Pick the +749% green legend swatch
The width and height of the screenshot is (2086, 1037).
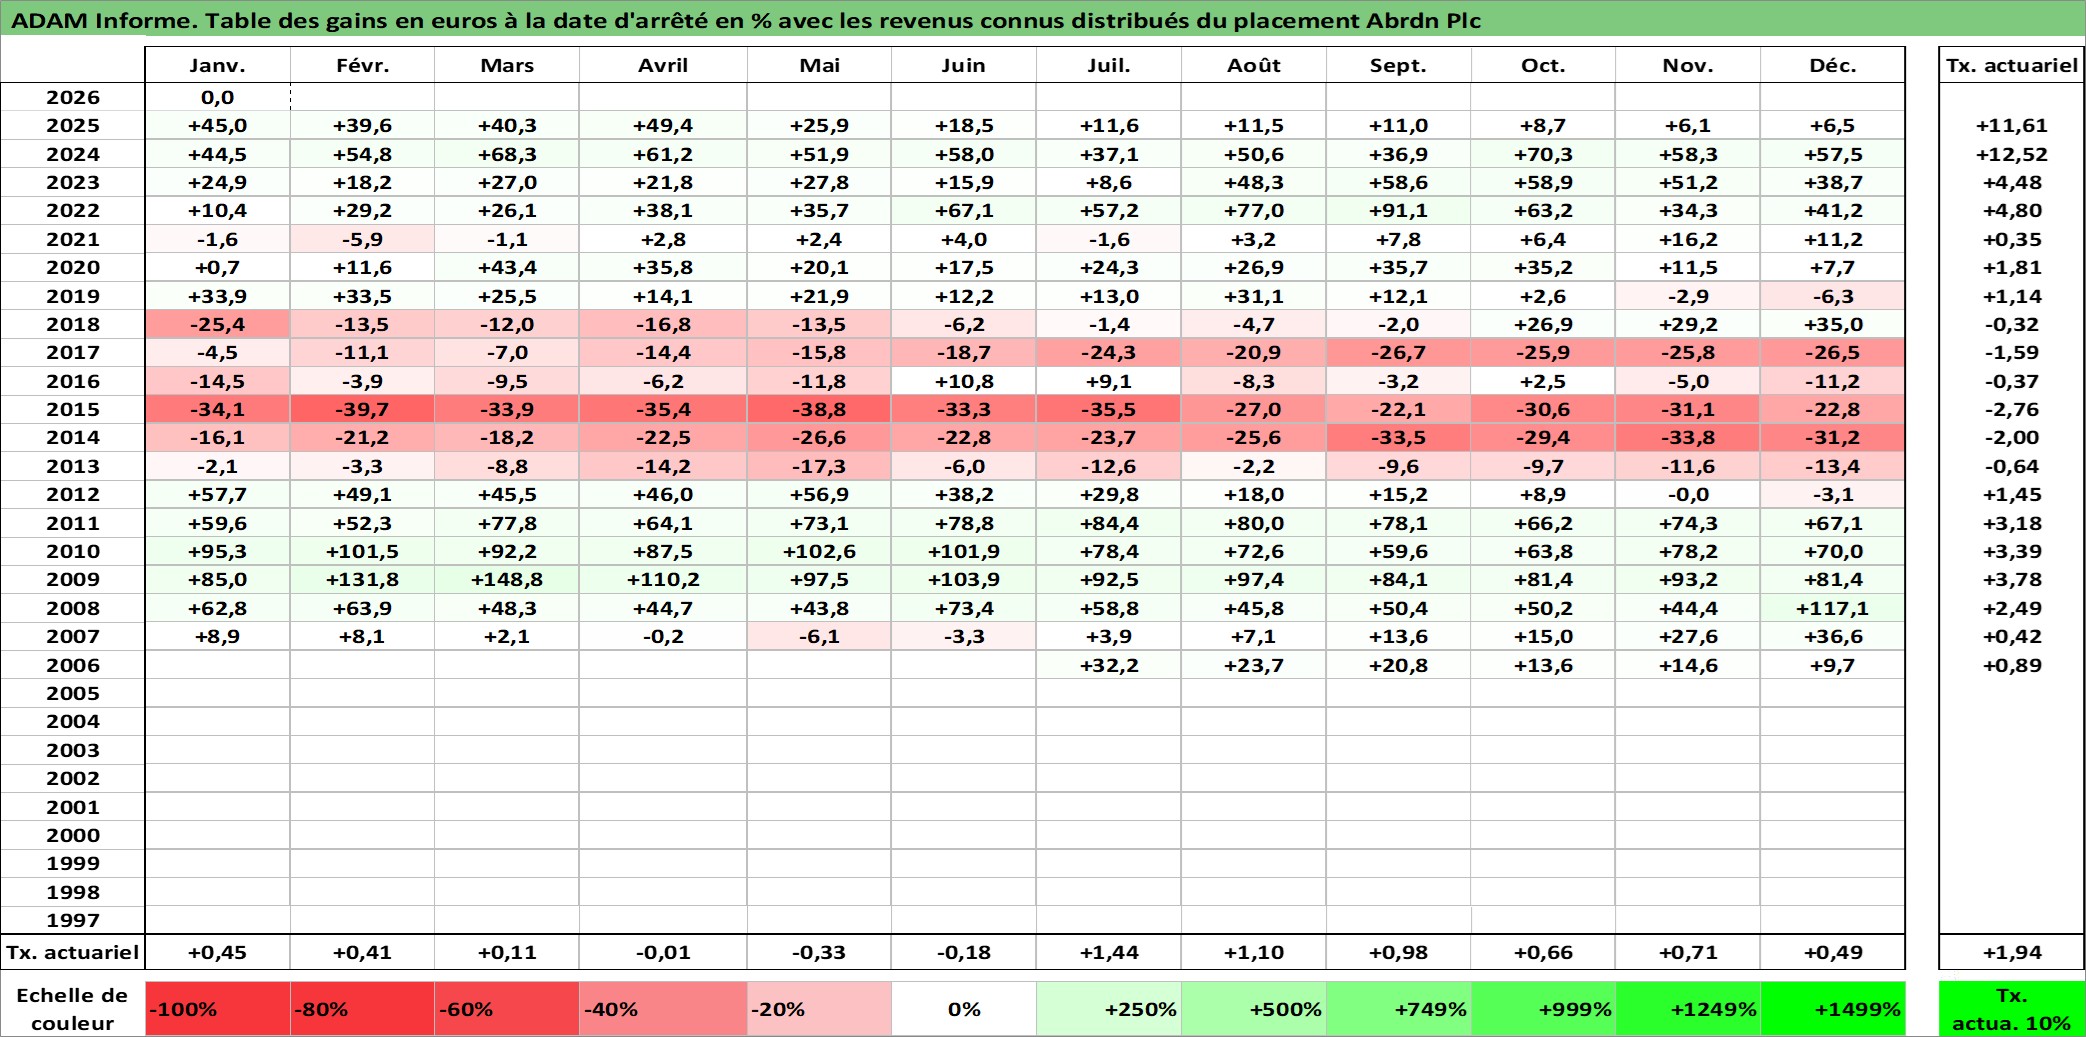point(1399,1009)
